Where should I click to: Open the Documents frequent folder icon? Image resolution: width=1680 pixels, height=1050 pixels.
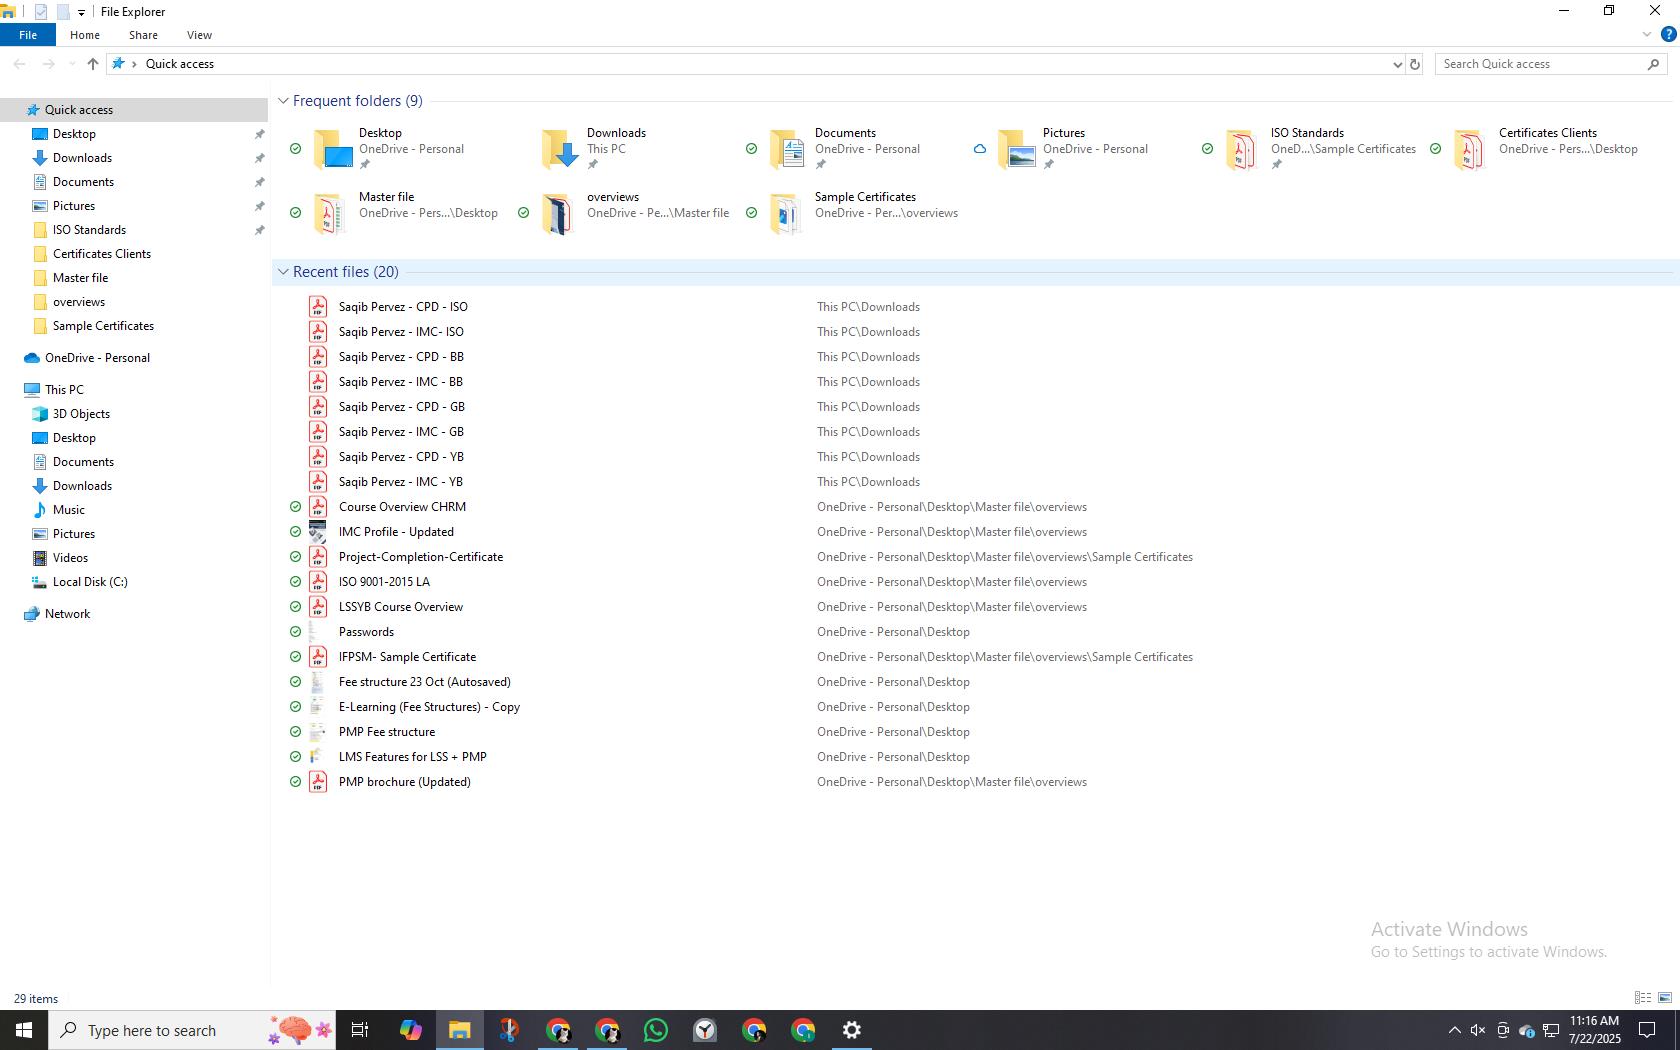tap(789, 149)
